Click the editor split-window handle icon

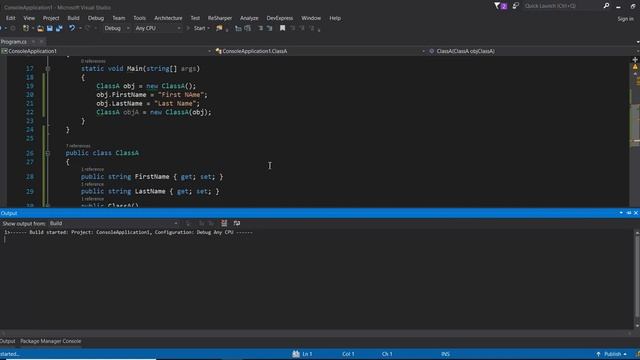click(x=635, y=60)
